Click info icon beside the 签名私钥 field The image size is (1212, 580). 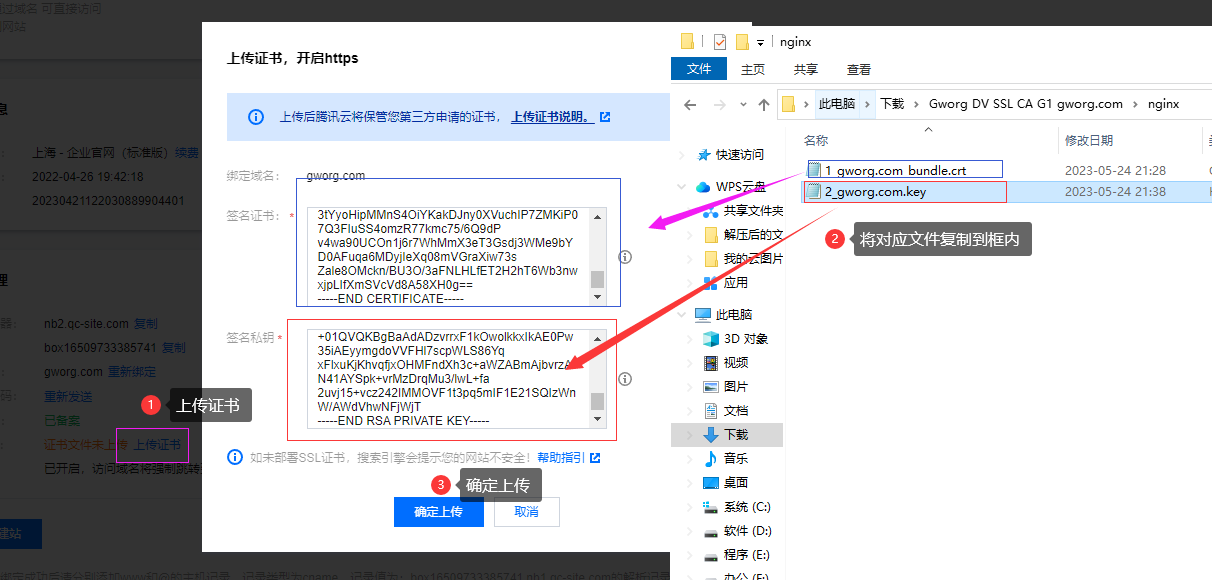point(625,379)
